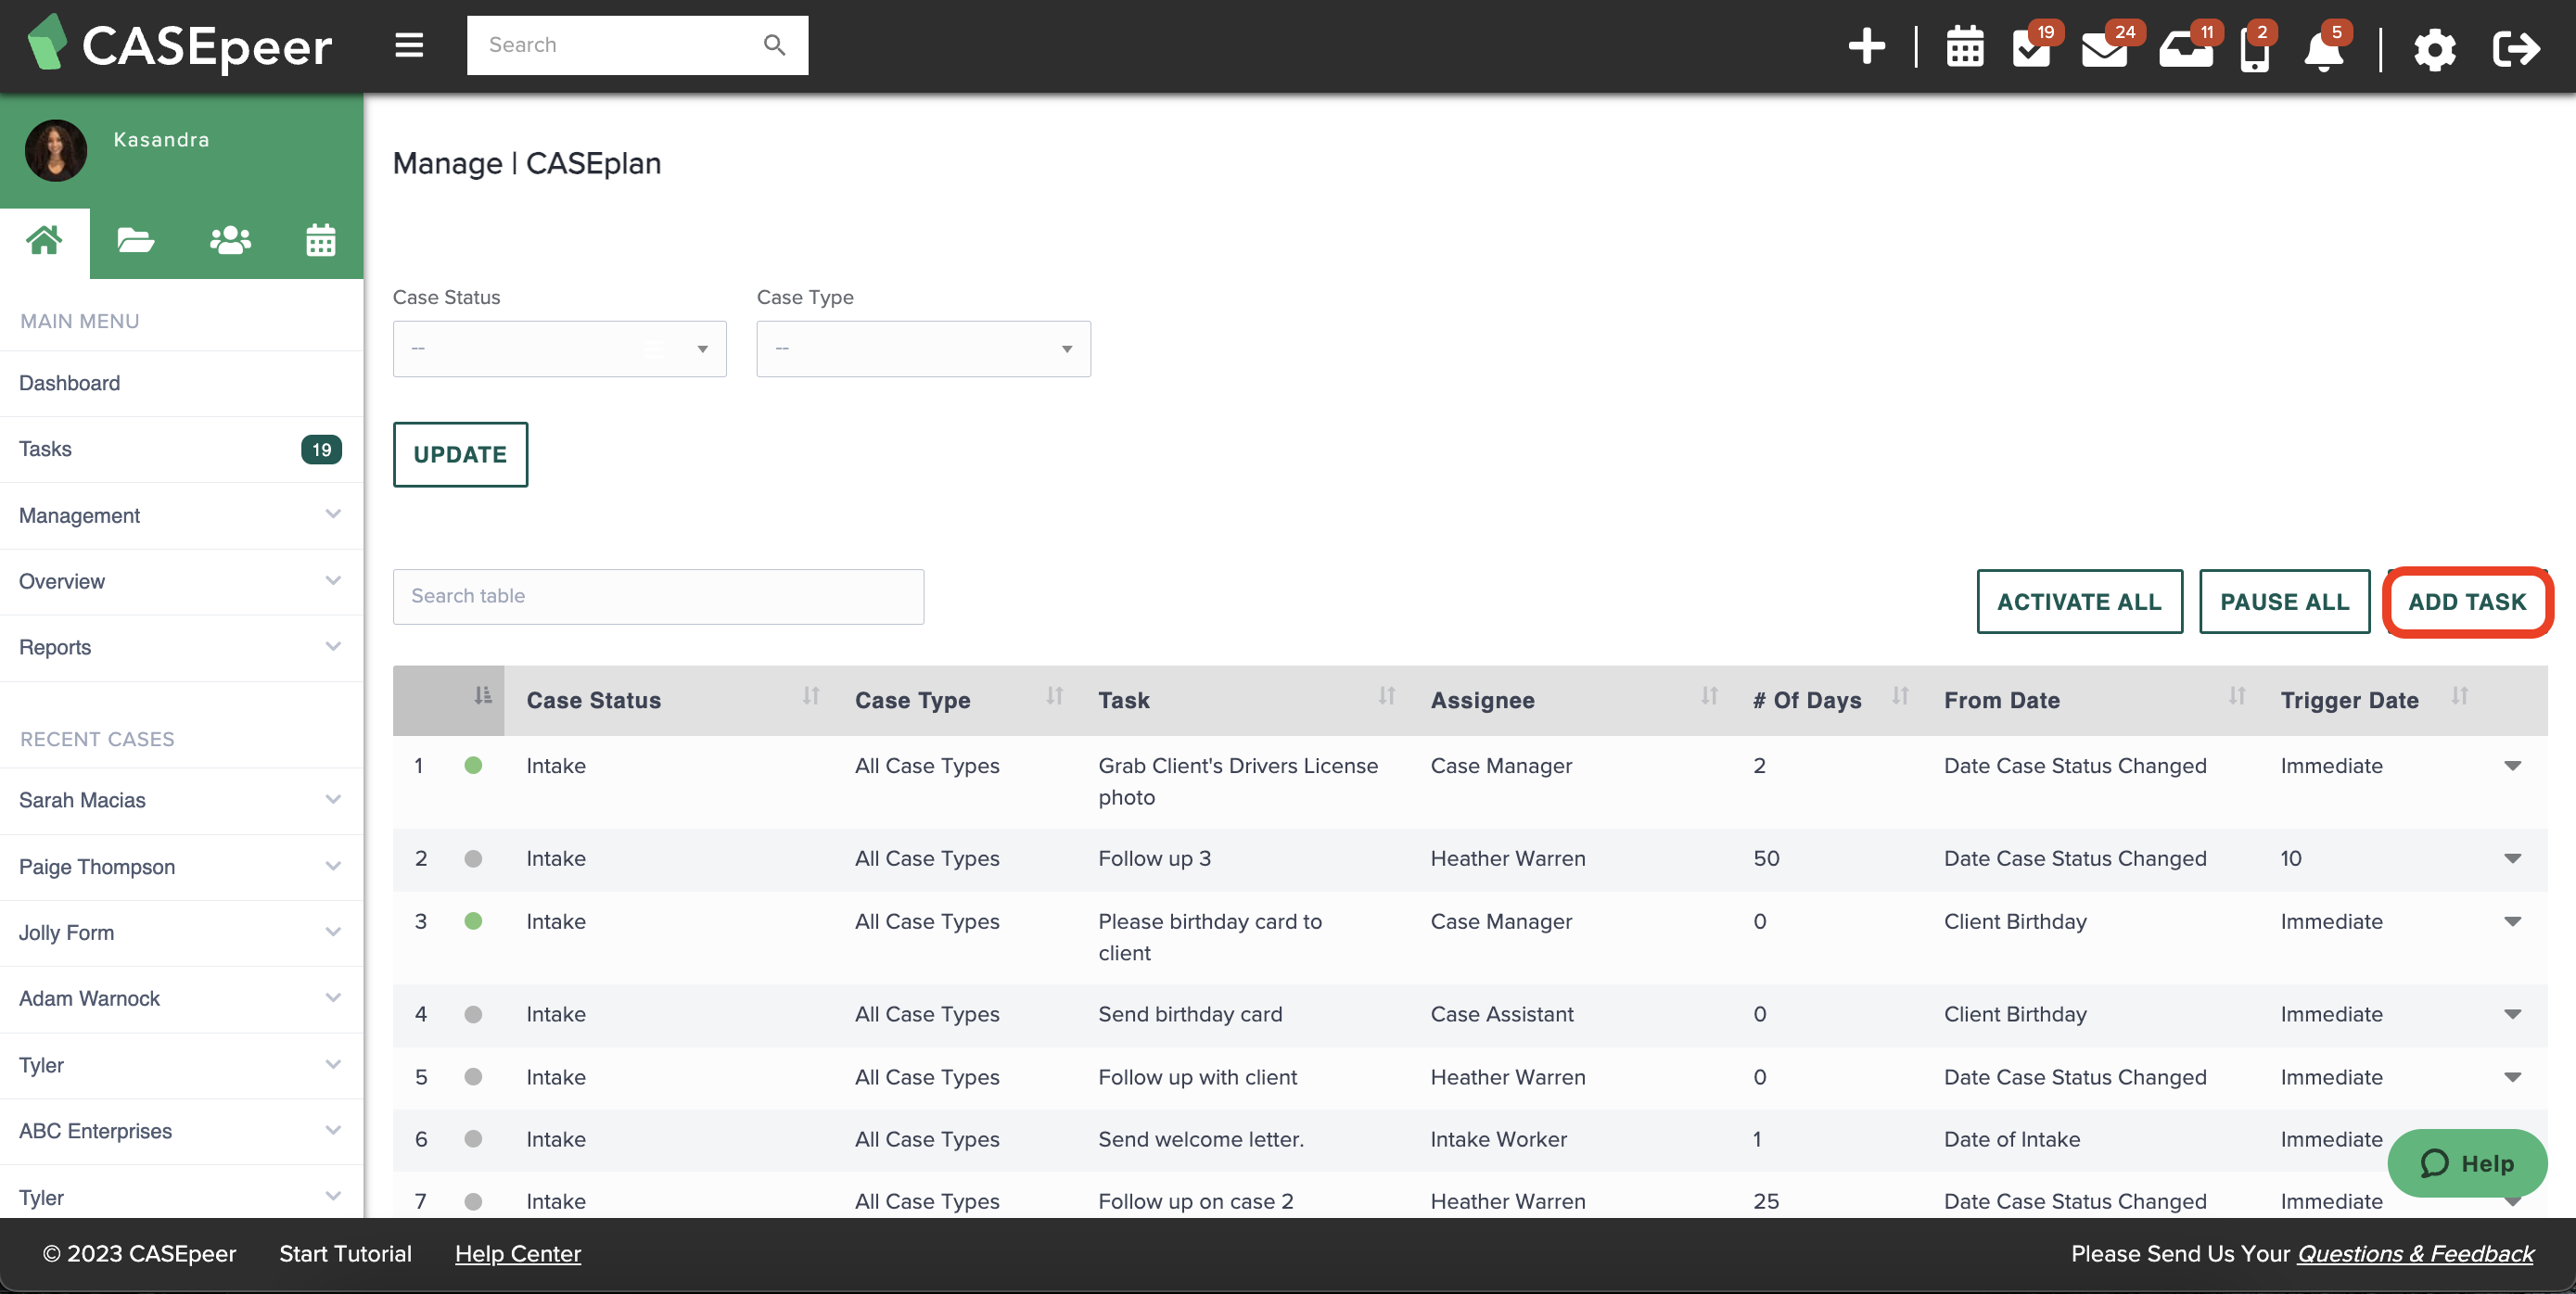The height and width of the screenshot is (1294, 2576).
Task: Toggle status dot for Please birthday card task
Action: coord(473,921)
